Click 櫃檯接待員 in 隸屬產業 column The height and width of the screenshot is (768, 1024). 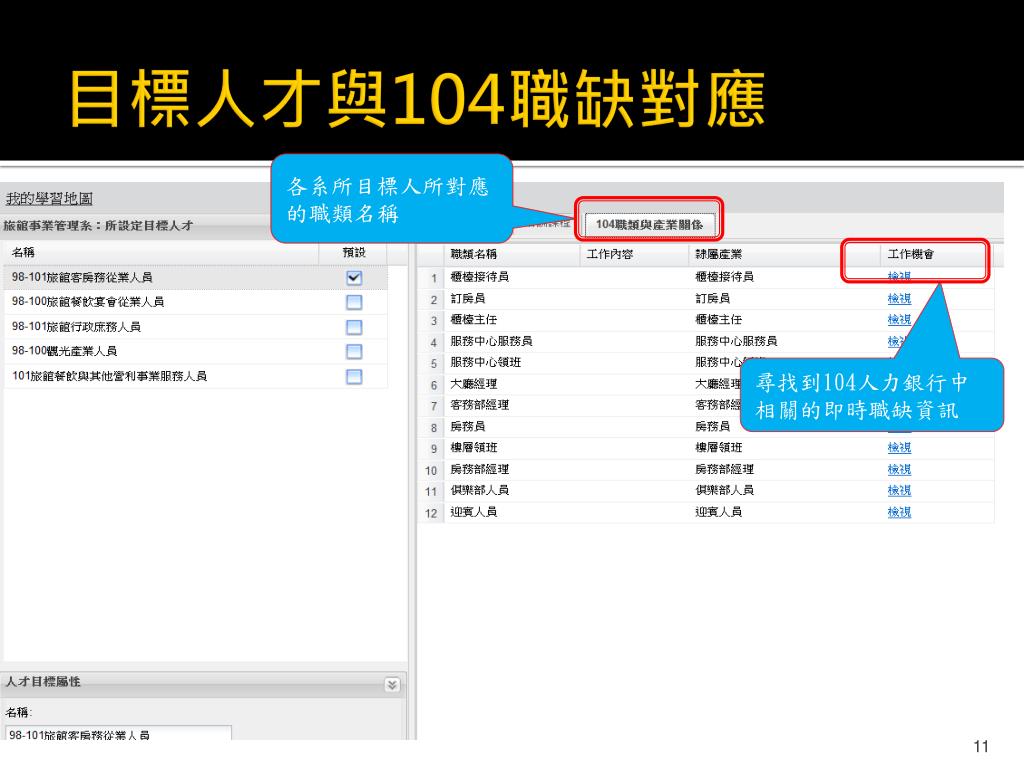point(724,277)
